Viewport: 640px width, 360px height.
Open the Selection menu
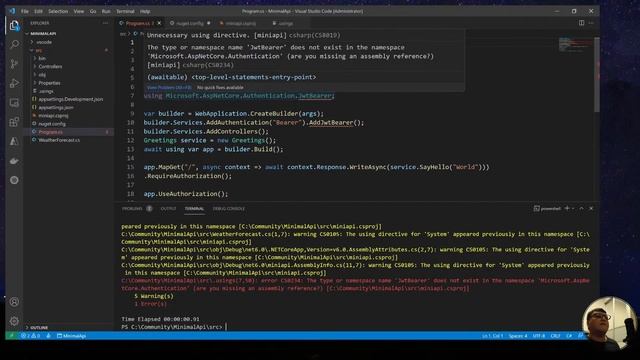pyautogui.click(x=58, y=11)
